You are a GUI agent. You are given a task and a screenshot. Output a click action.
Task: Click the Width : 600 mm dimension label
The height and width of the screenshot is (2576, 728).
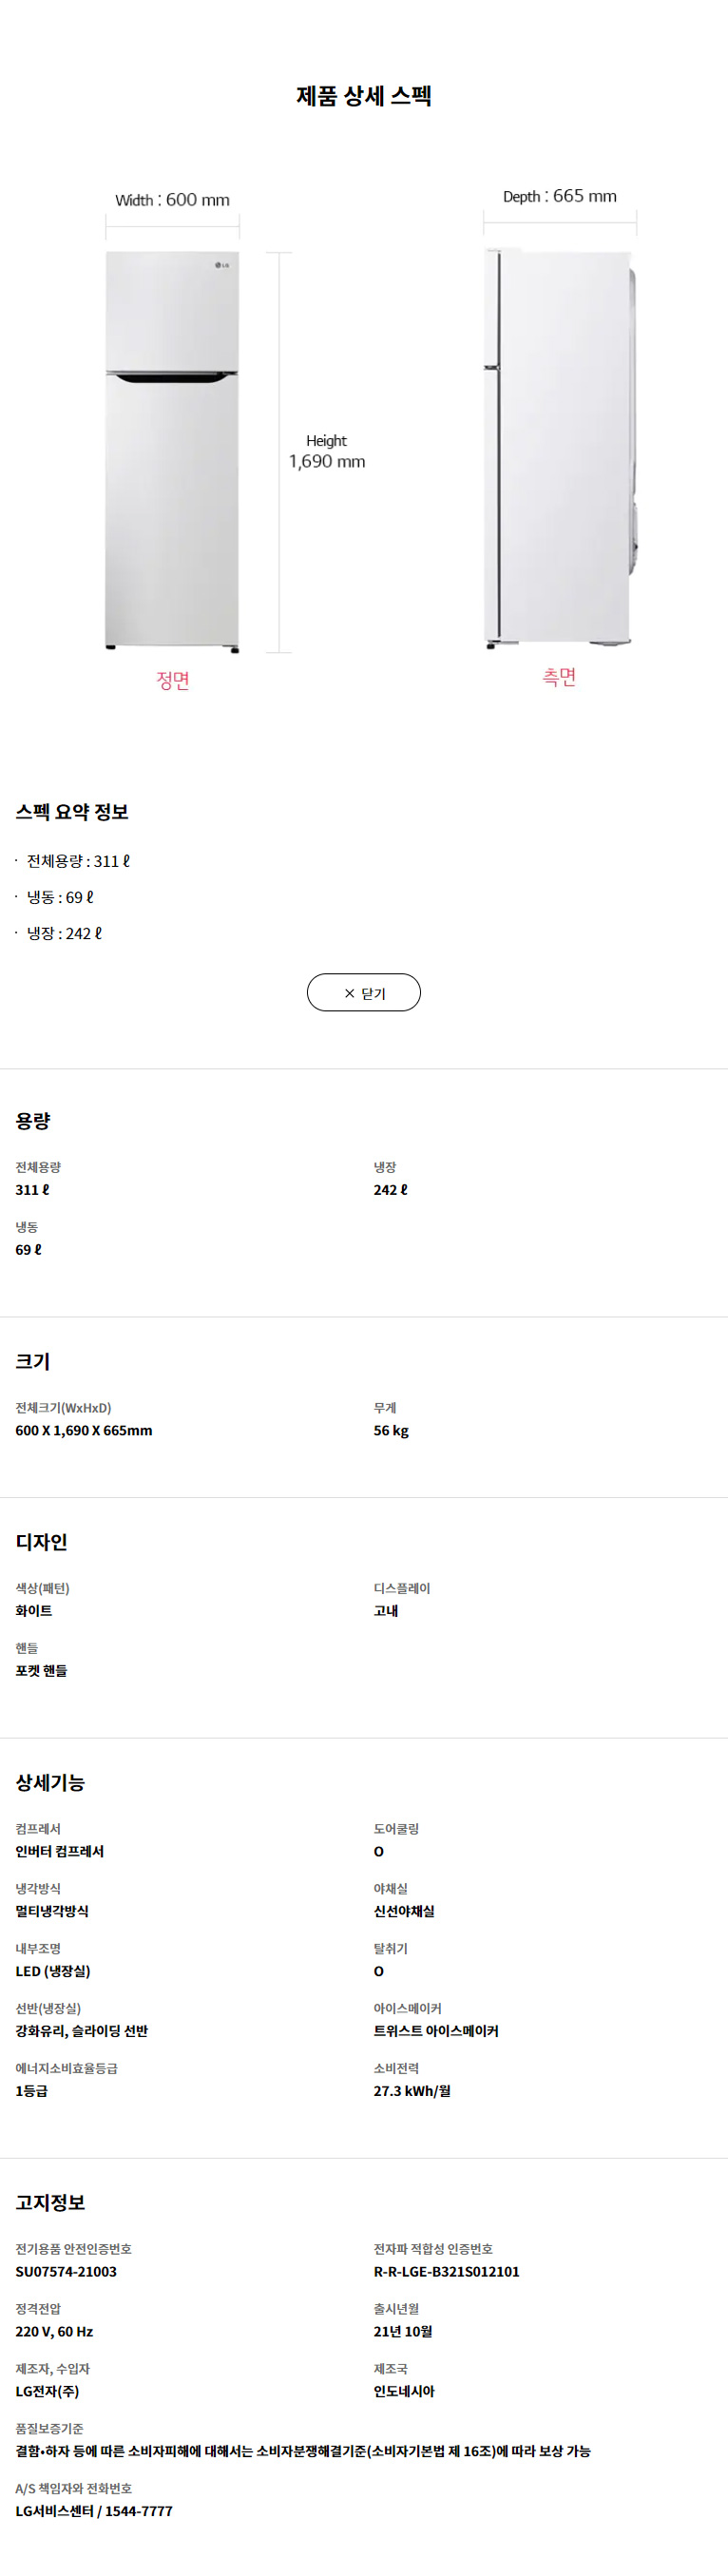tap(172, 200)
